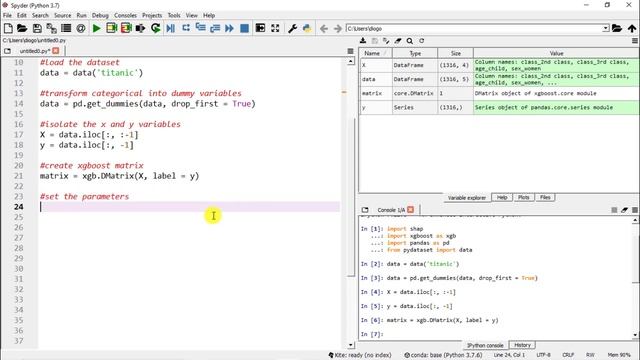Click the Save all files icon
This screenshot has width=640, height=360.
pos(51,28)
